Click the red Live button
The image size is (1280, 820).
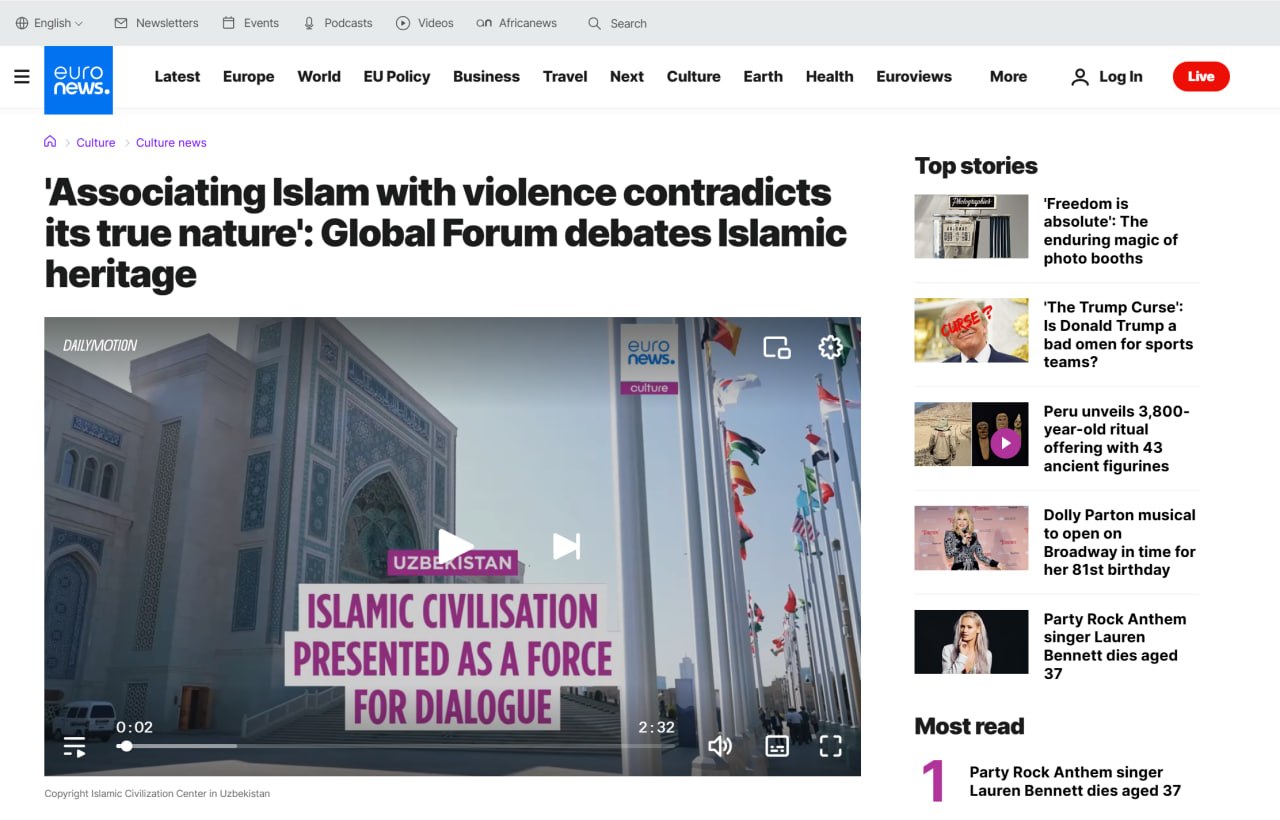[1201, 76]
